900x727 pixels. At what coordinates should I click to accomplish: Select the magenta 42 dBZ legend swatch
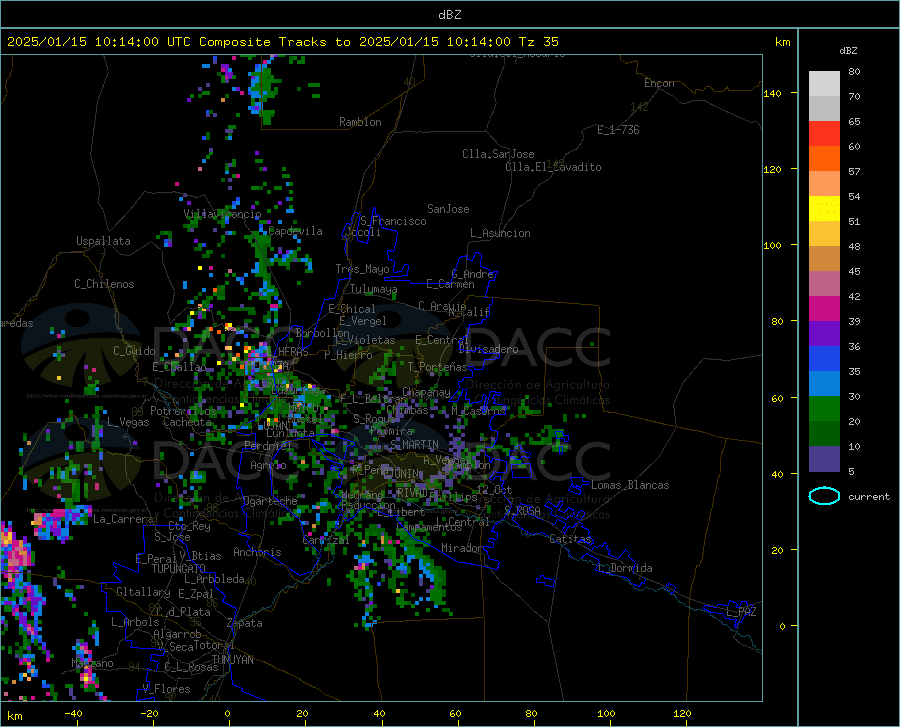[824, 309]
